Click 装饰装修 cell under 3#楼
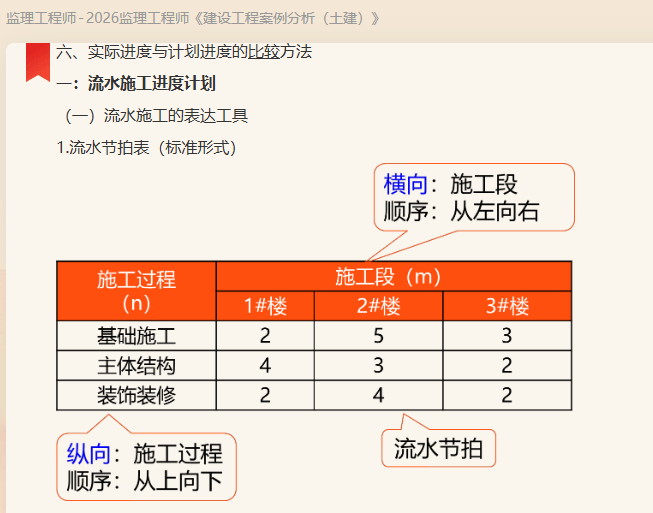 507,395
